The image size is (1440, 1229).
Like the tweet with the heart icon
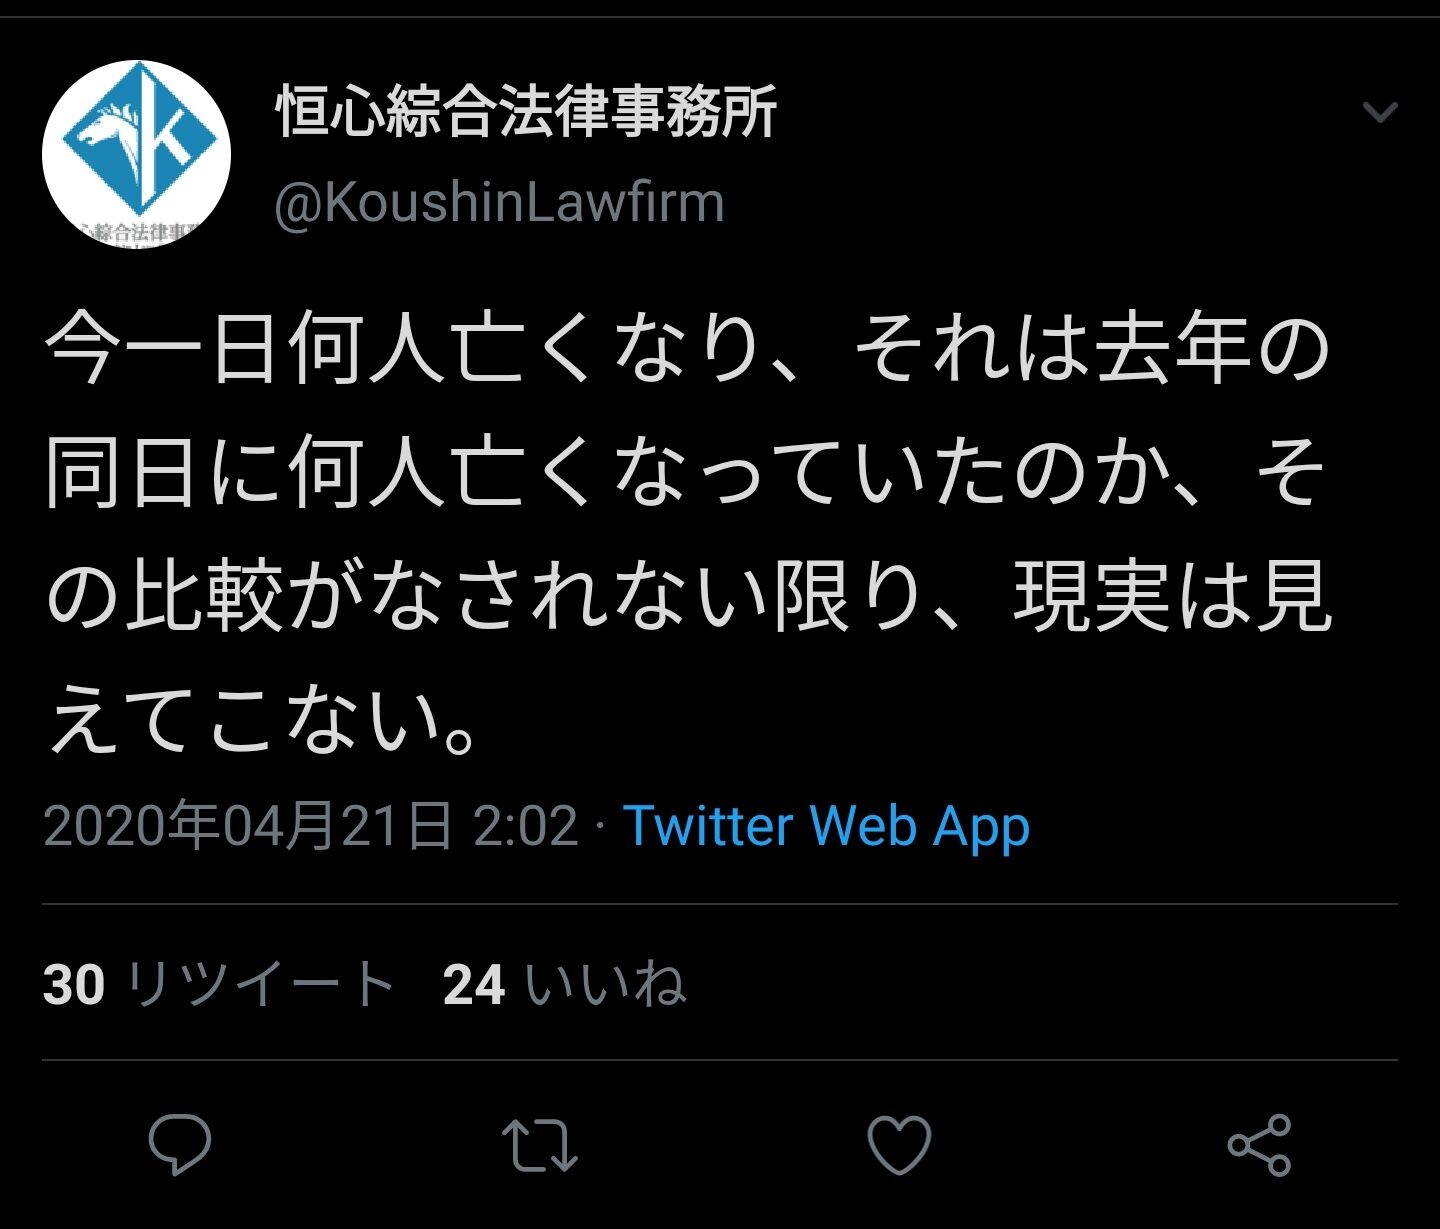[899, 1145]
